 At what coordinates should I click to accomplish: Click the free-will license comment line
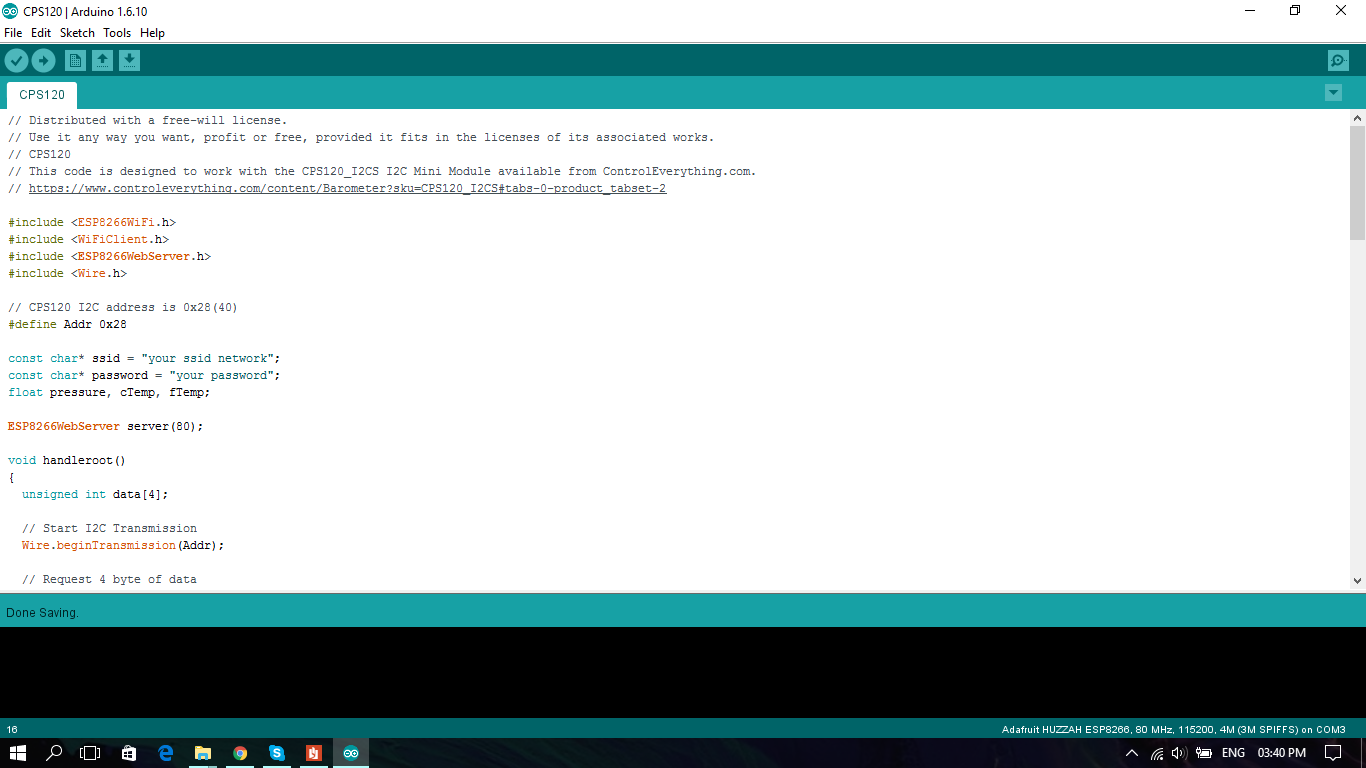148,120
